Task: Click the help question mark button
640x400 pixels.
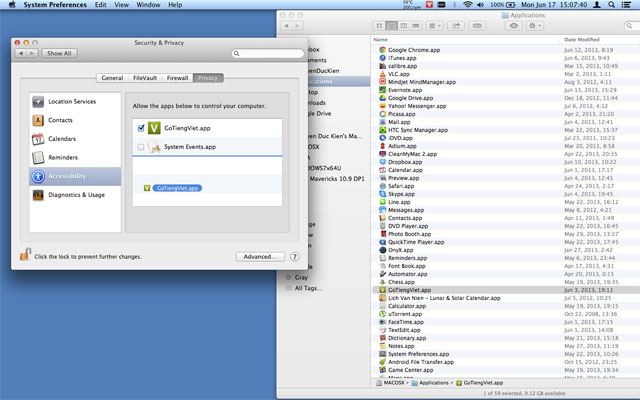Action: pyautogui.click(x=295, y=257)
